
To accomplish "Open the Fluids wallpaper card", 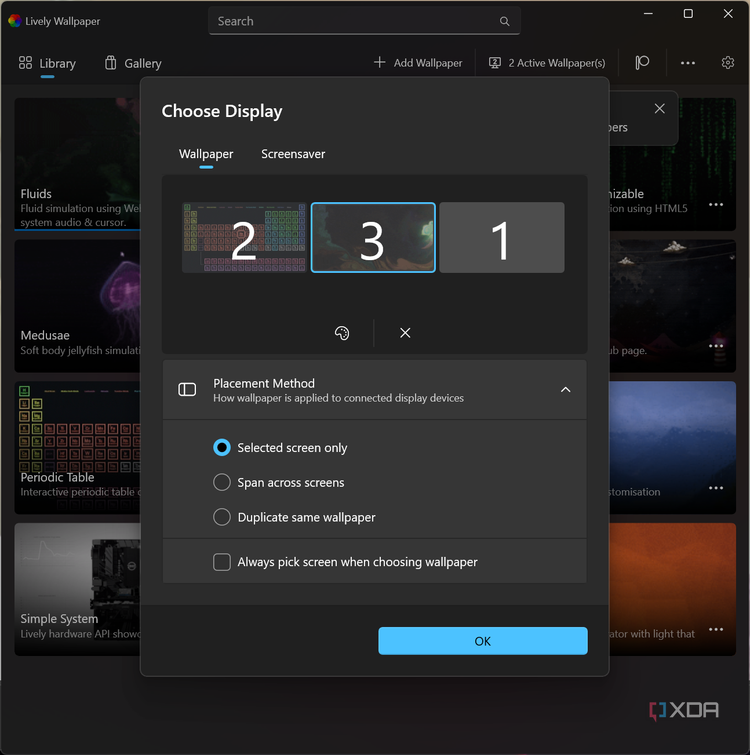I will click(77, 164).
